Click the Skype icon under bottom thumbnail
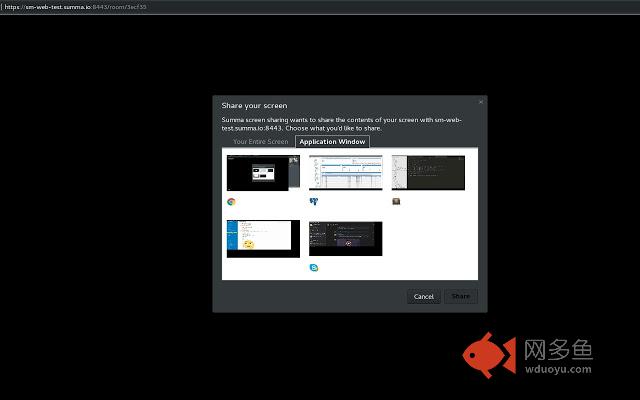The height and width of the screenshot is (400, 640). point(313,267)
